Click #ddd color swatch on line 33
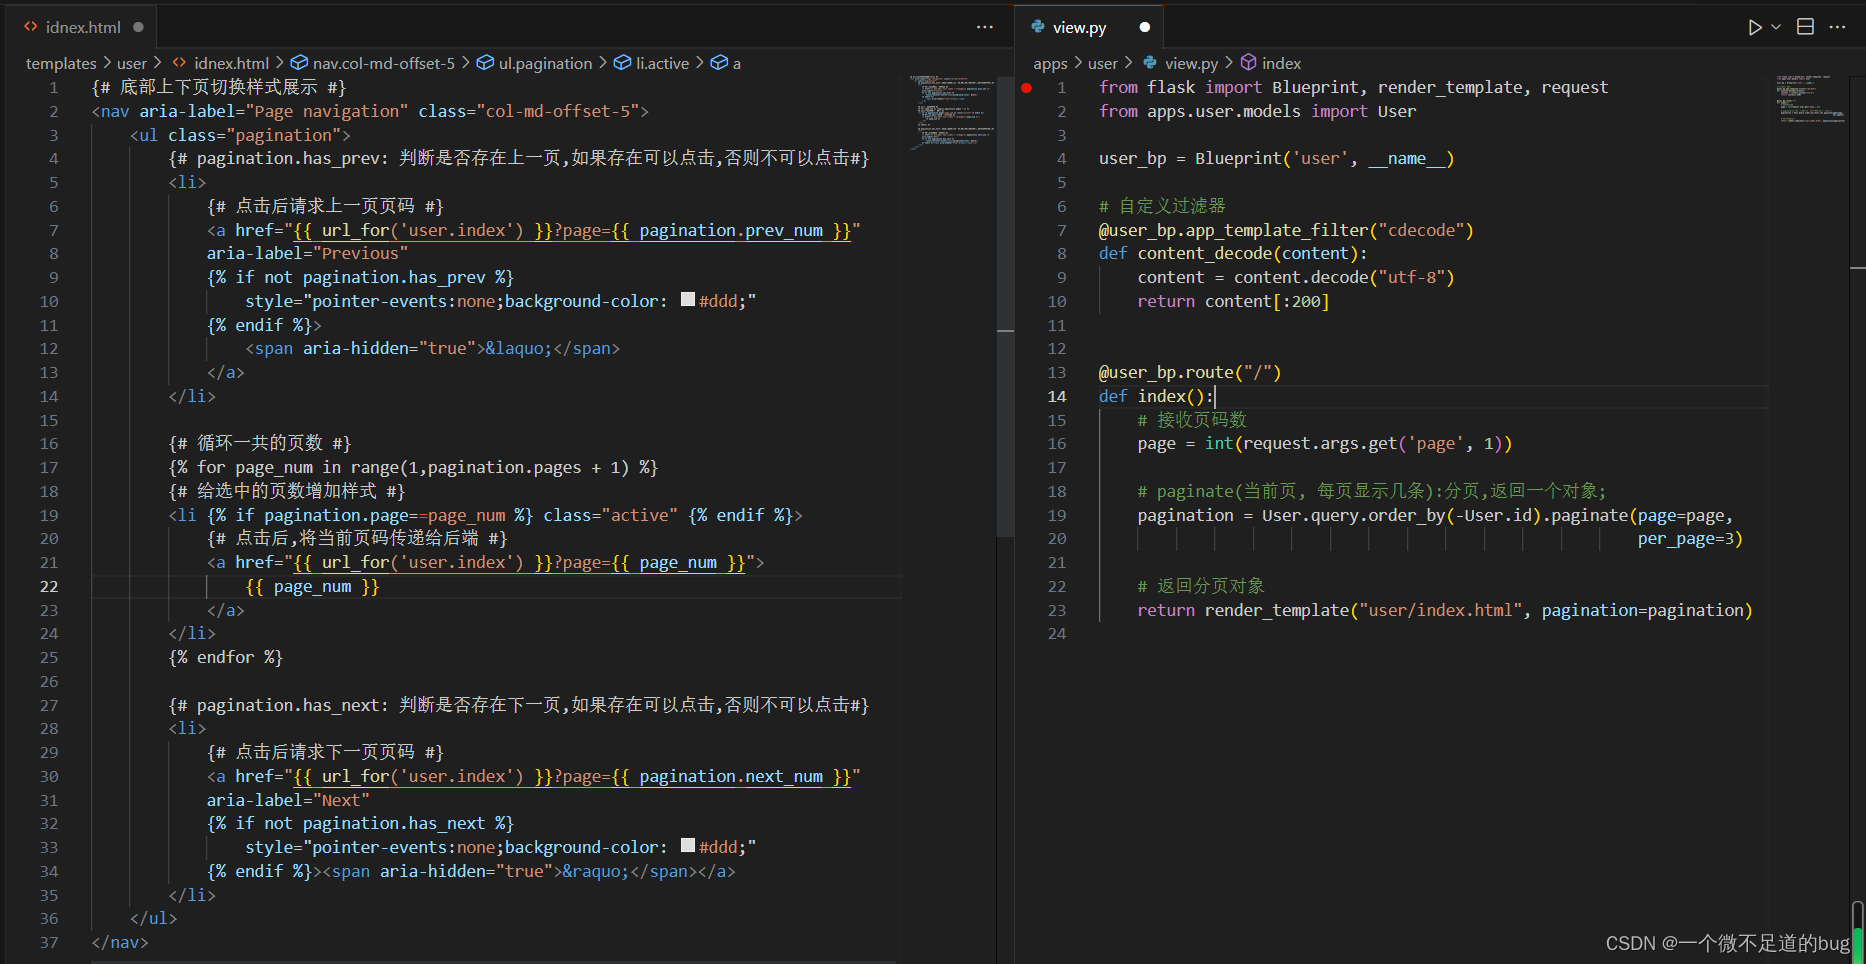This screenshot has width=1866, height=964. [x=688, y=845]
